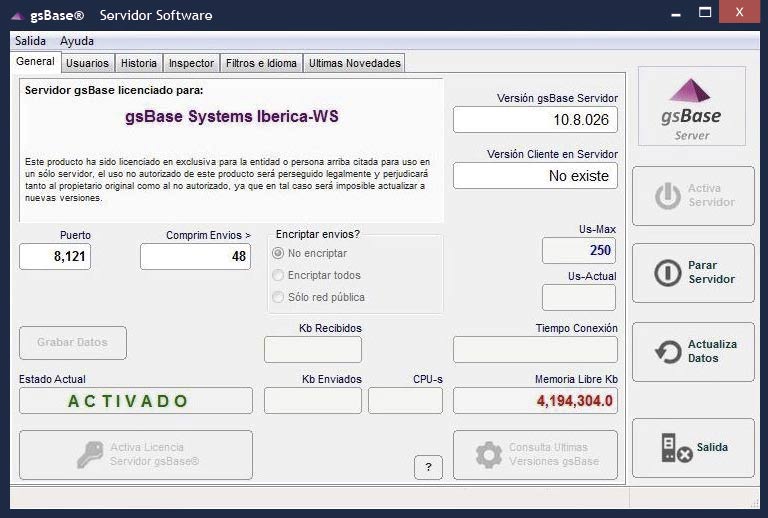Click the stop icon on Parar Servidor
This screenshot has width=768, height=518.
pyautogui.click(x=668, y=272)
